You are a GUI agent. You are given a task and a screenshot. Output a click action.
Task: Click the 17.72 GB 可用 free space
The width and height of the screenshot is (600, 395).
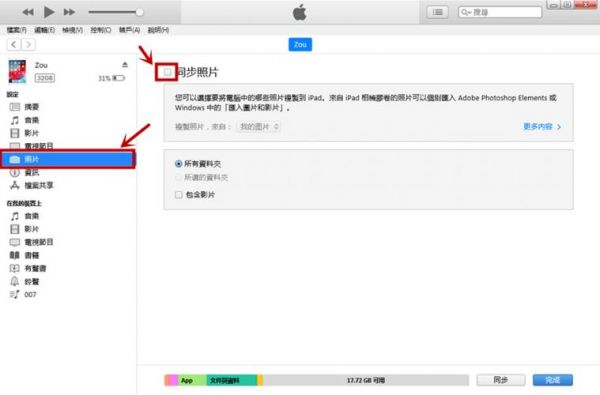point(365,380)
